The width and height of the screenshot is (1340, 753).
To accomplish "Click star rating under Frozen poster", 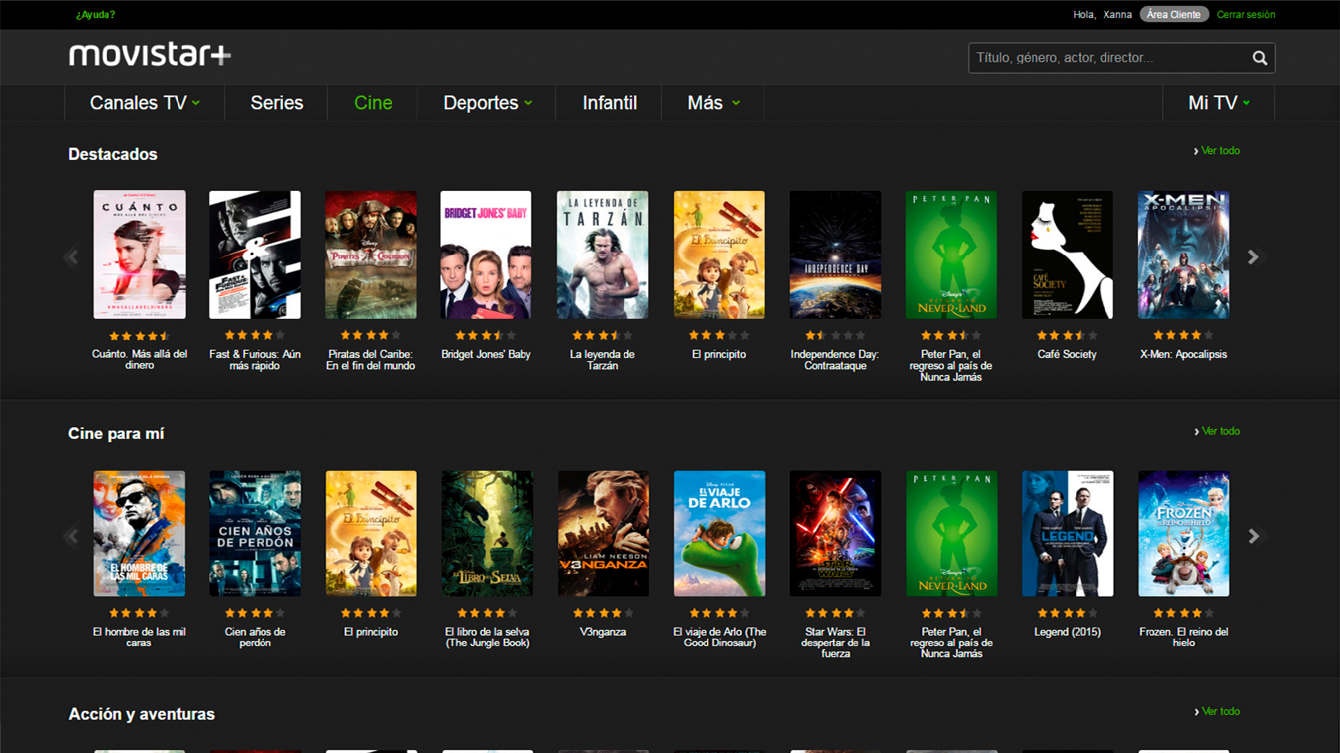I will pos(1183,613).
